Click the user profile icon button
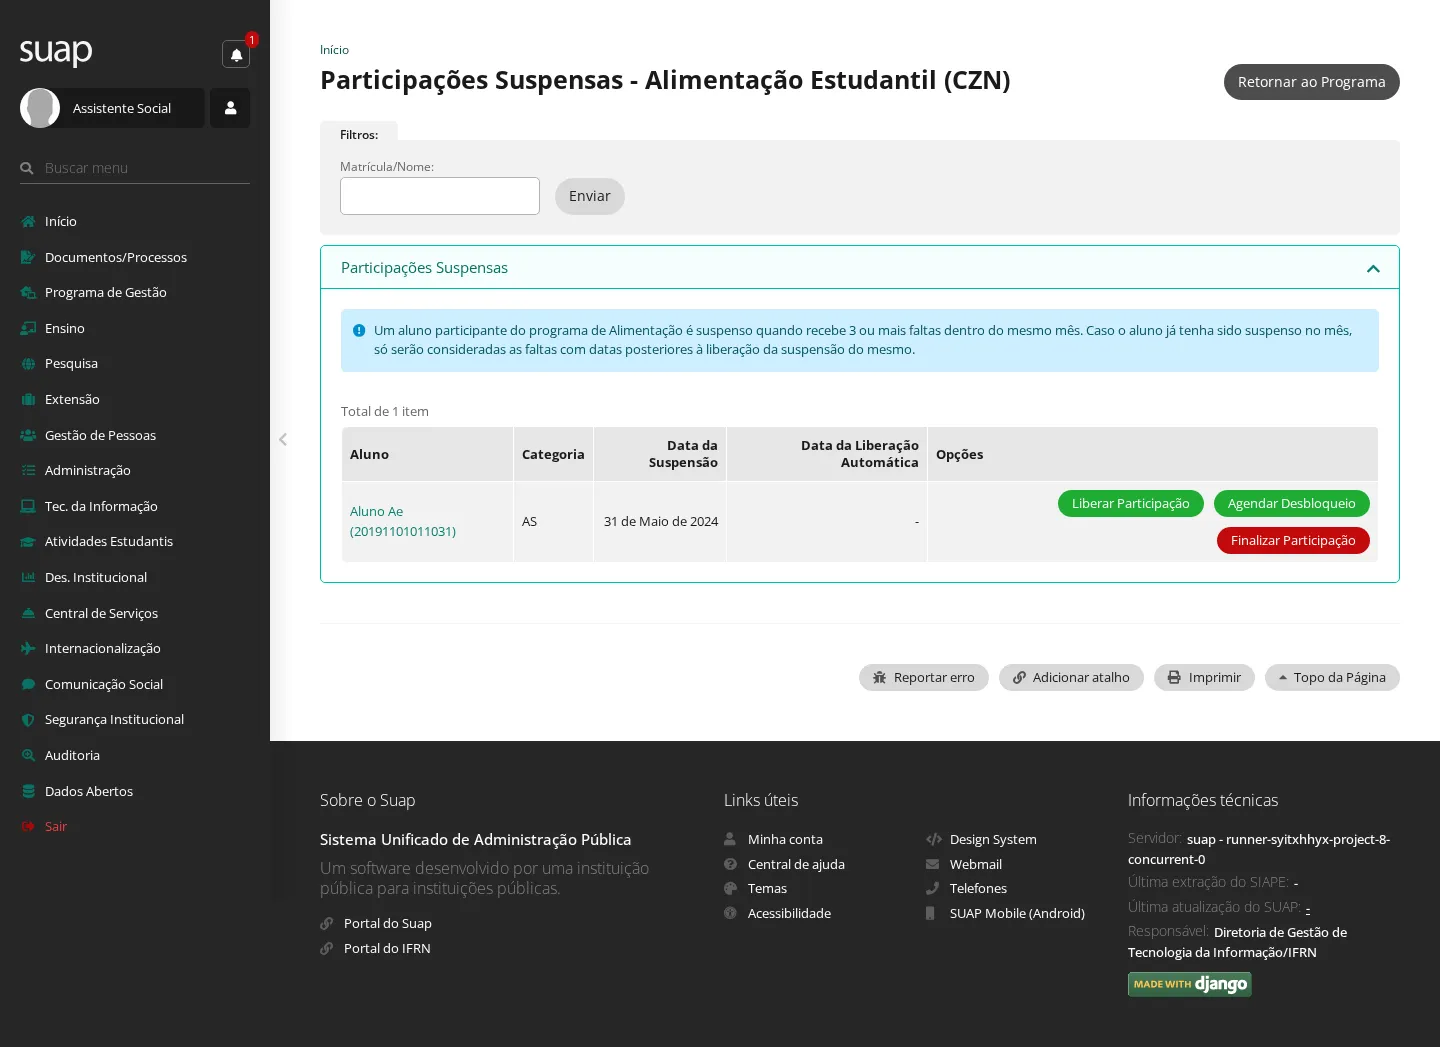 230,108
